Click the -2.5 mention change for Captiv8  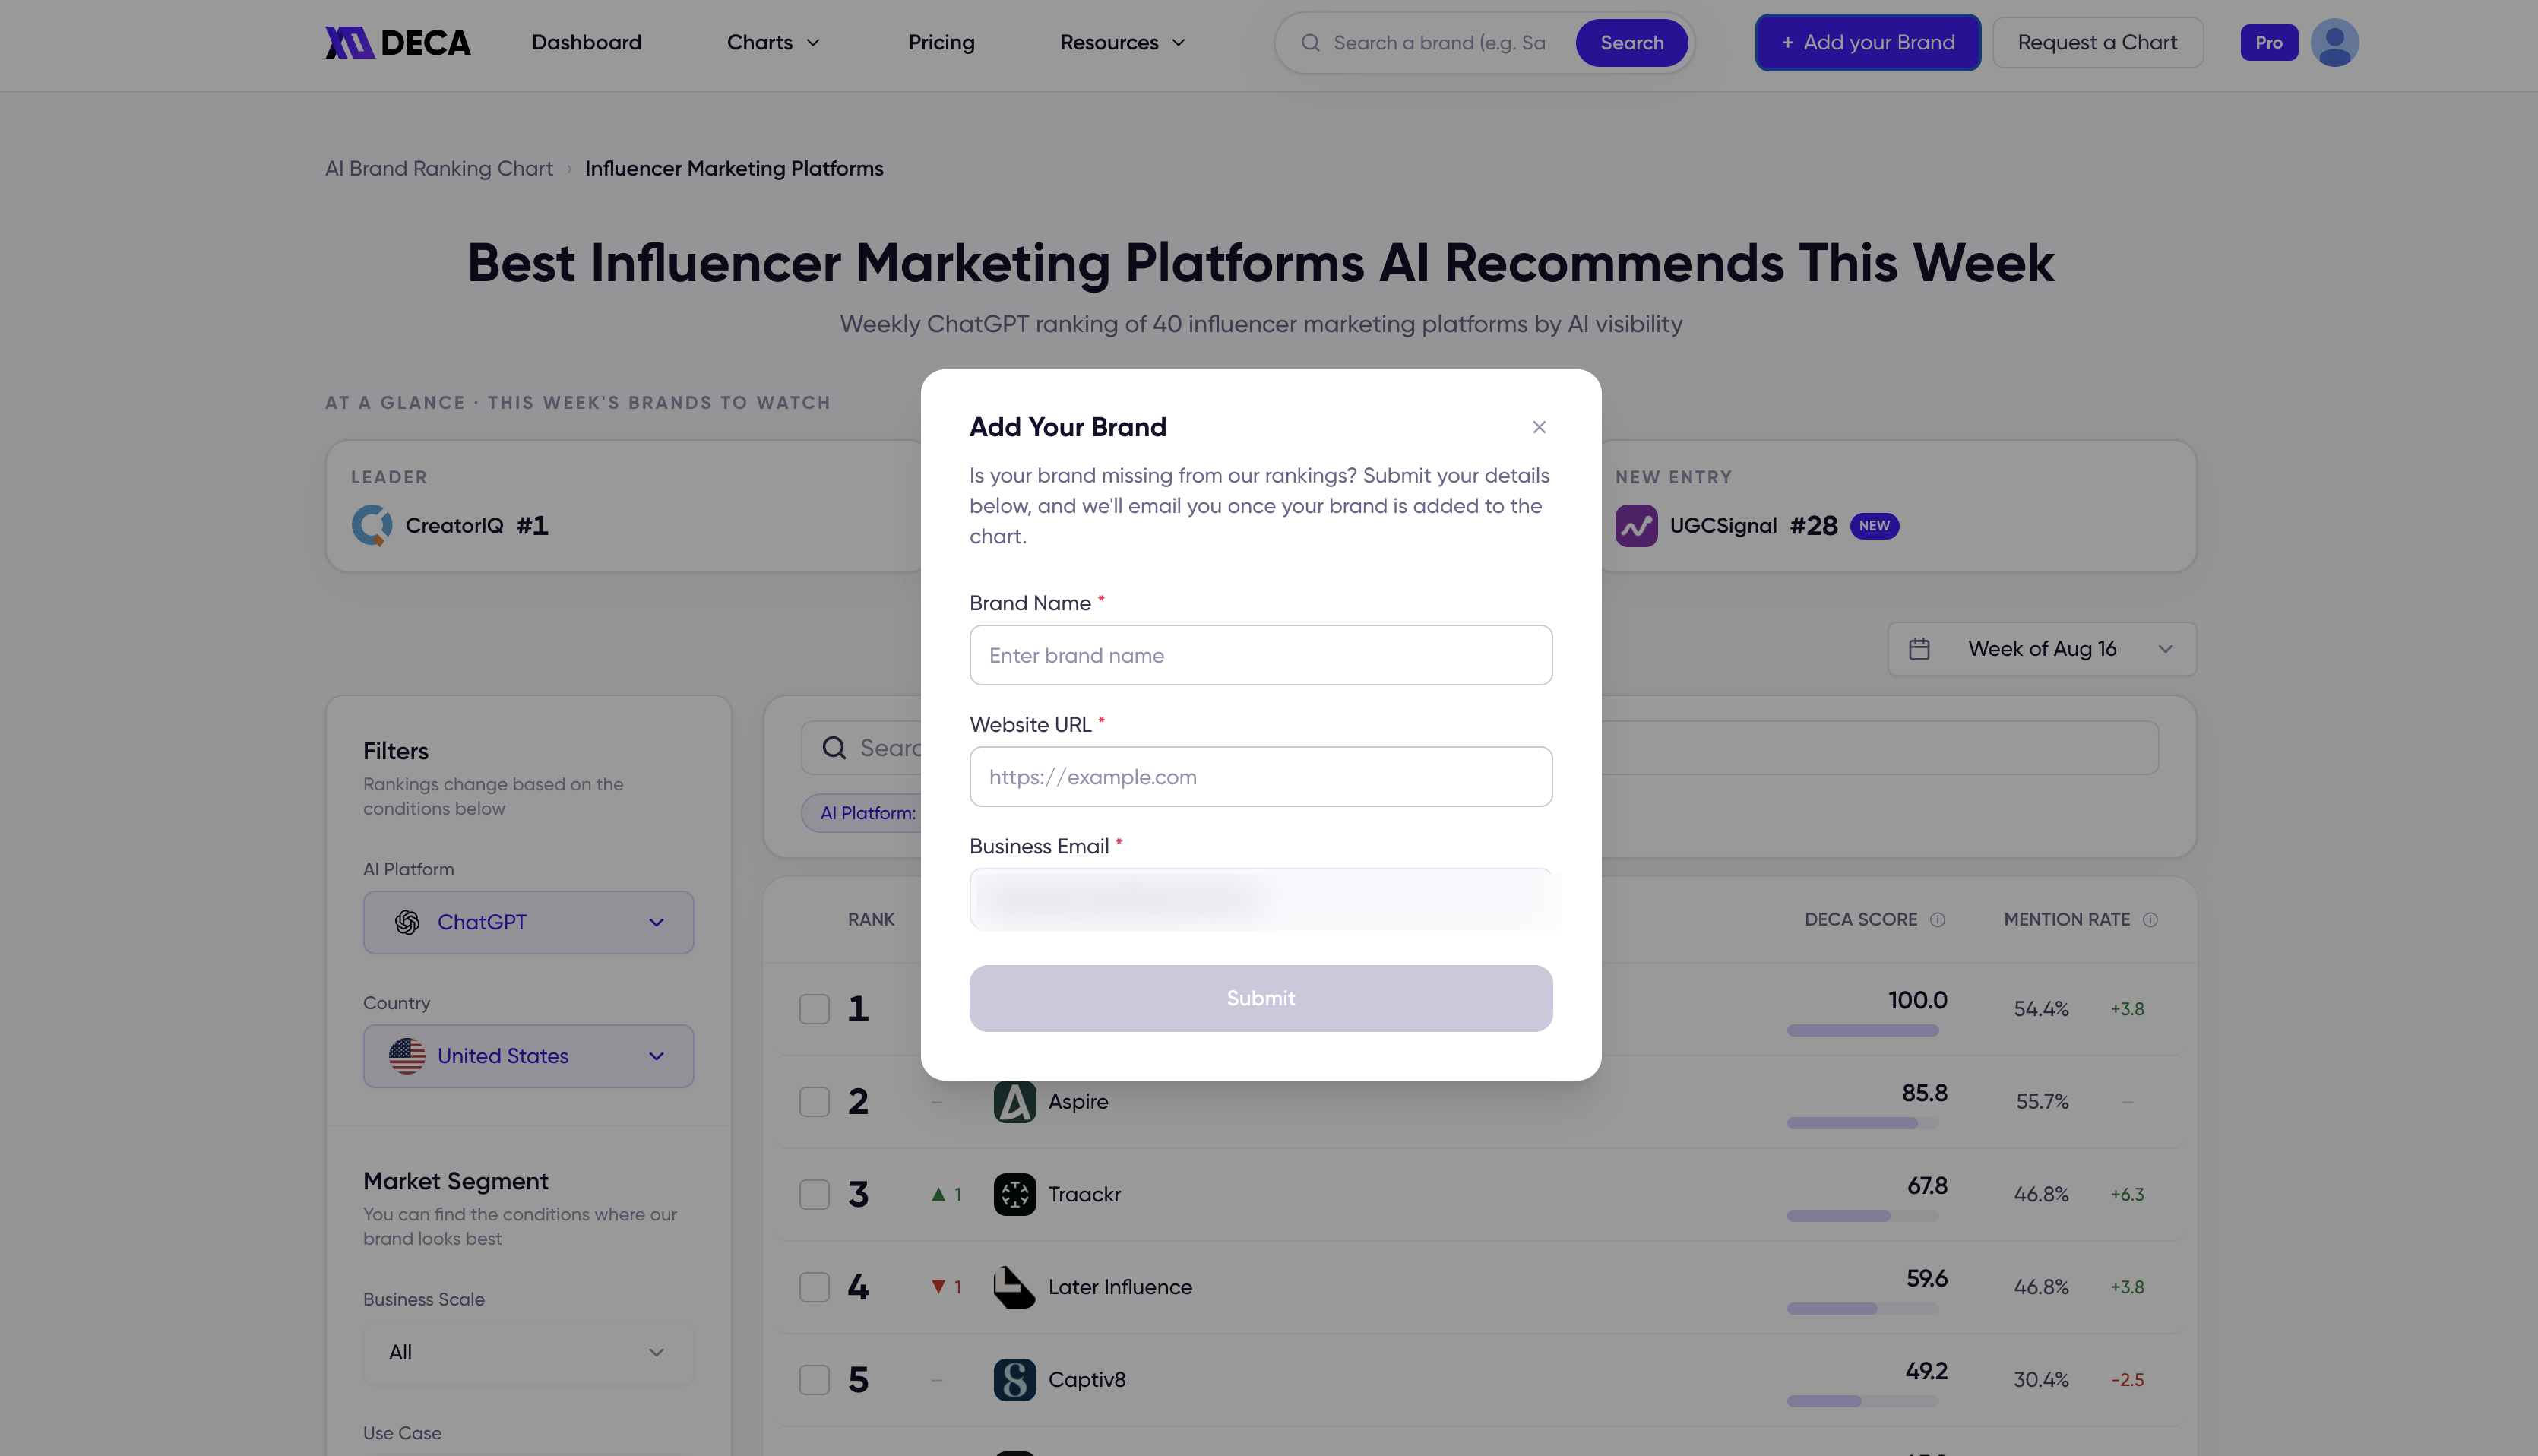click(2127, 1379)
